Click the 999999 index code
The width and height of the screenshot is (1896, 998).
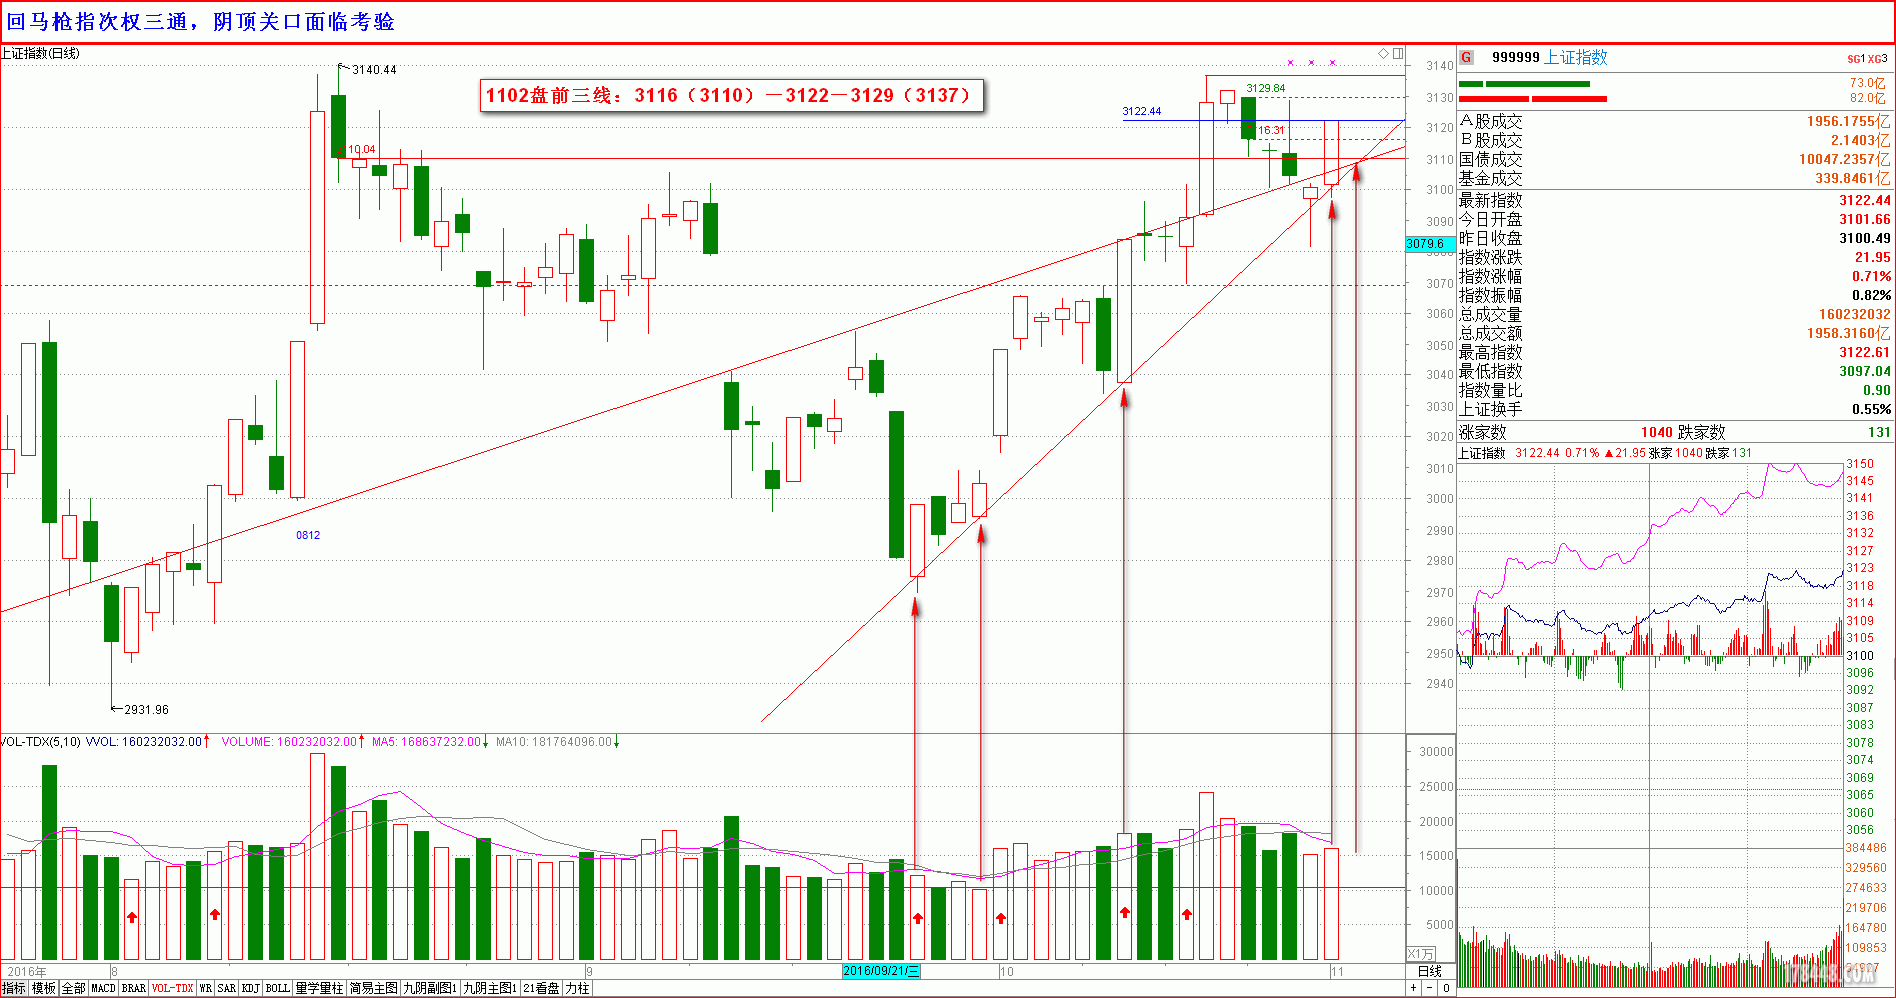click(x=1516, y=57)
